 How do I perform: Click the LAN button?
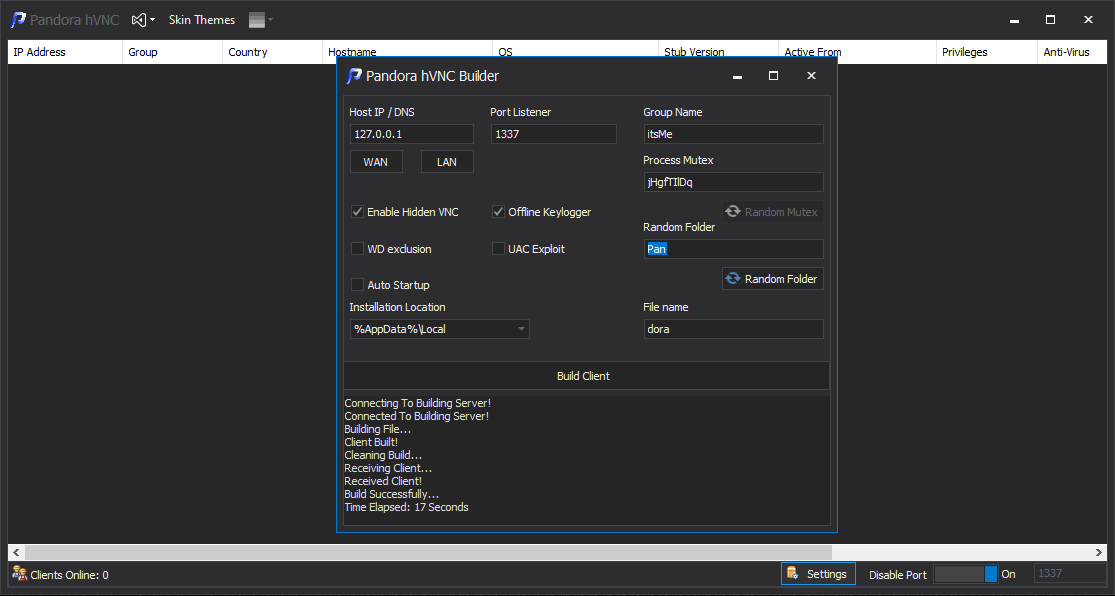[447, 162]
